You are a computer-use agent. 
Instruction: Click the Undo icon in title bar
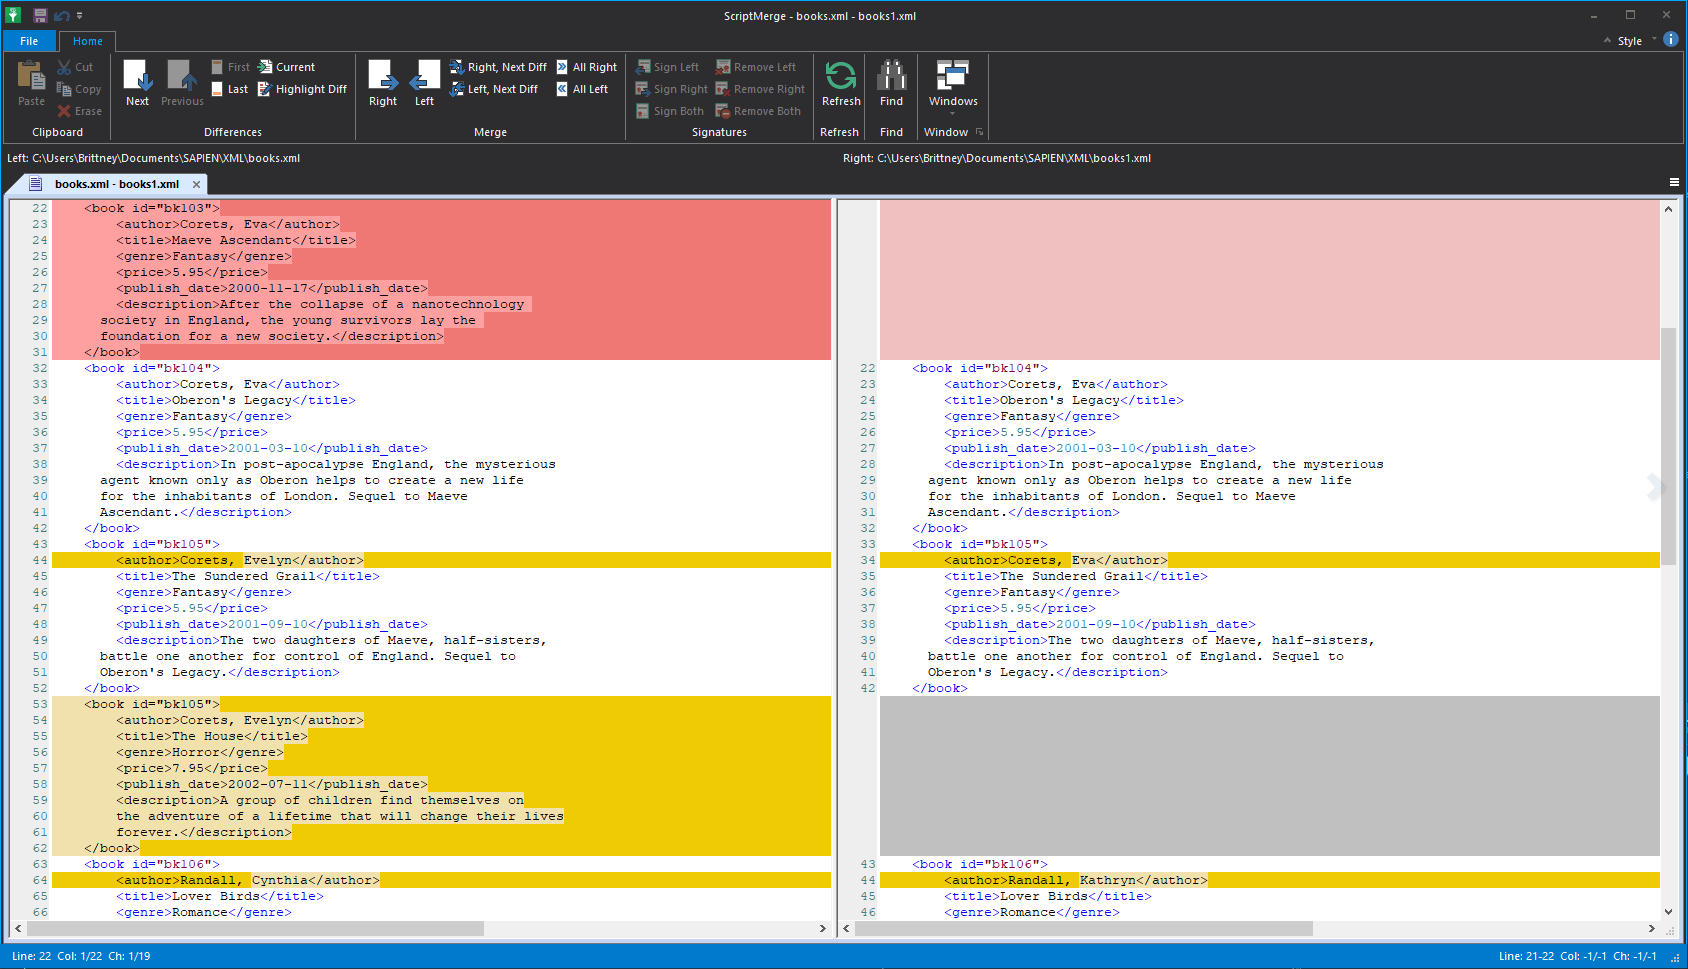tap(61, 15)
